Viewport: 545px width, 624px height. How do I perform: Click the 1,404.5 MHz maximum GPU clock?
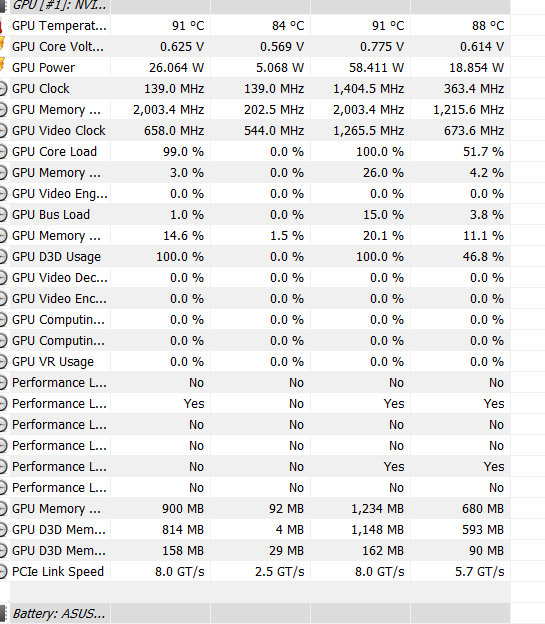[x=369, y=88]
